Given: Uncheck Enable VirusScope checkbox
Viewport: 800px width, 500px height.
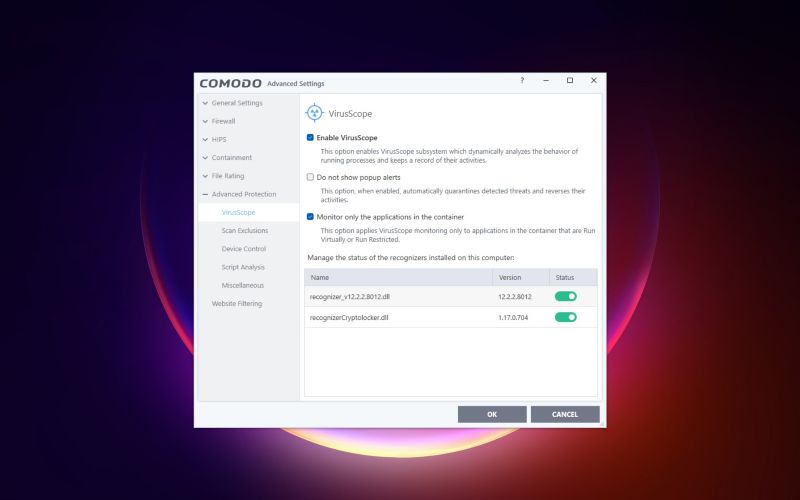Looking at the screenshot, I should 310,138.
